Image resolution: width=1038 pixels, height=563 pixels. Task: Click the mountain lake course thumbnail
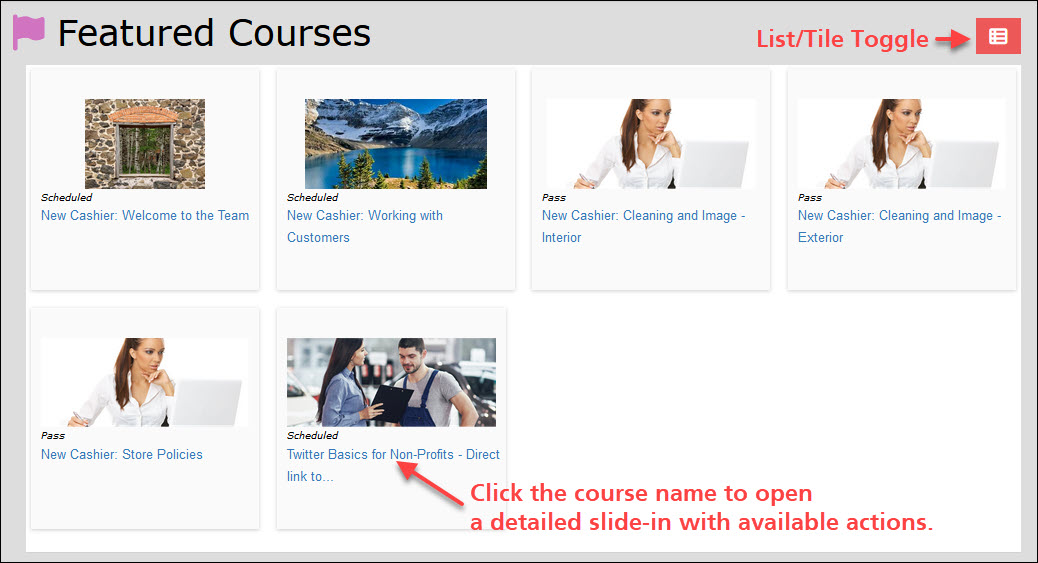point(396,144)
